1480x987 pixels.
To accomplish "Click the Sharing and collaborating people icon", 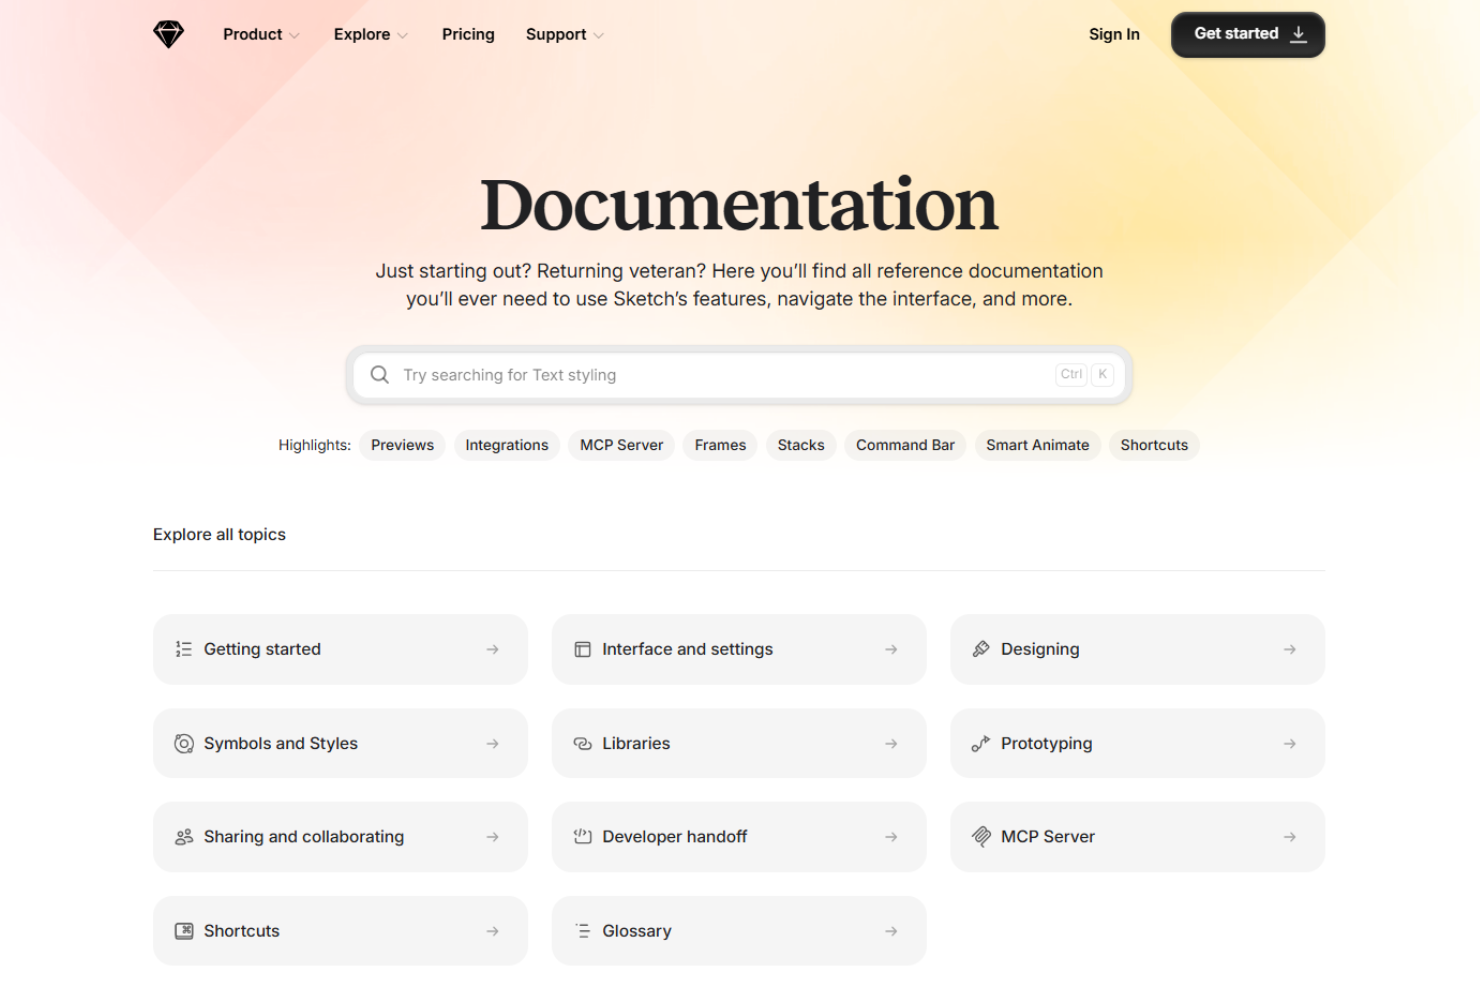I will click(184, 837).
